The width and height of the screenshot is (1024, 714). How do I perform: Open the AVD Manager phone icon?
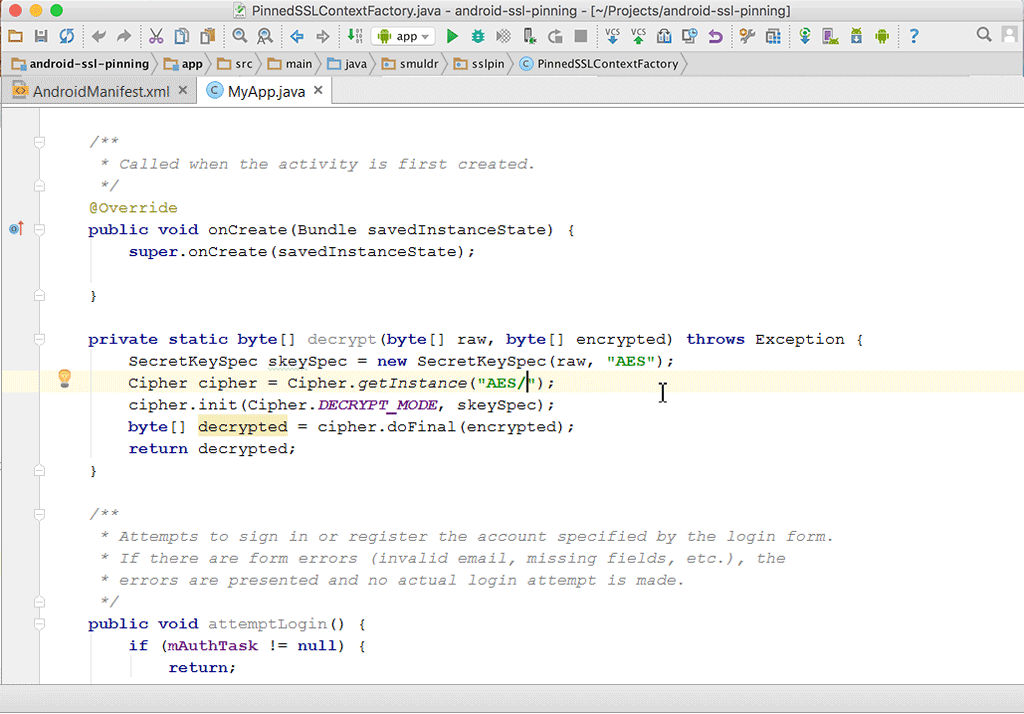[x=830, y=37]
